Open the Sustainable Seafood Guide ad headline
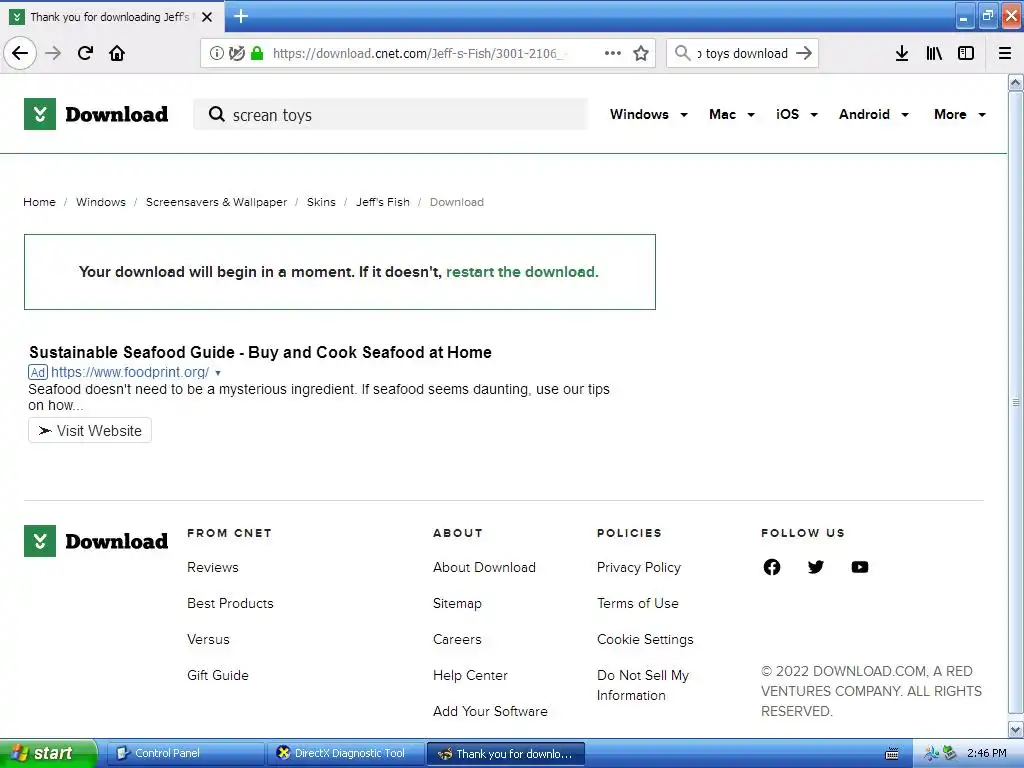Viewport: 1024px width, 768px height. tap(261, 352)
